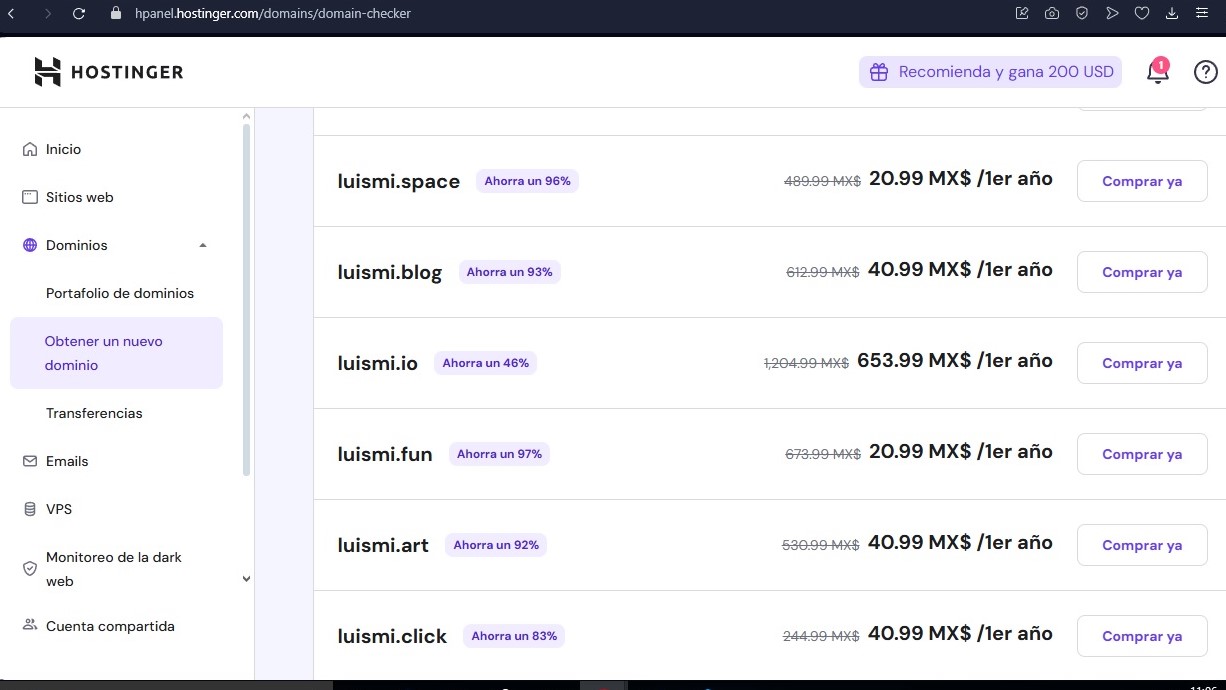Click the 'Ahorra un 96%' badge
Screen dimensions: 1226x690
pos(527,181)
